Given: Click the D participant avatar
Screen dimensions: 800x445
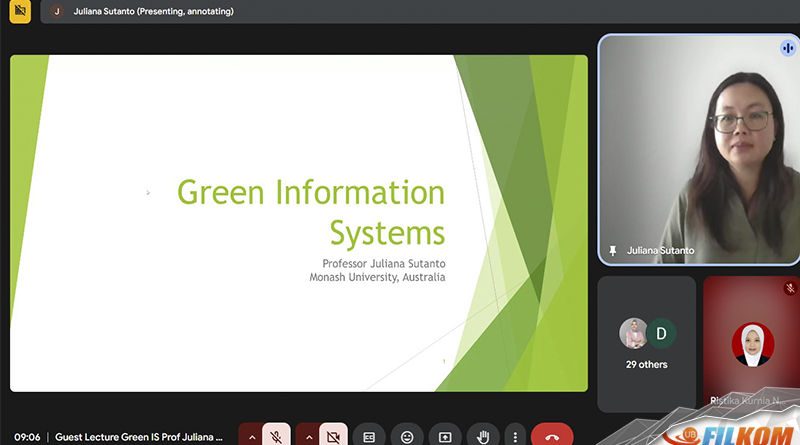Looking at the screenshot, I should (x=661, y=333).
